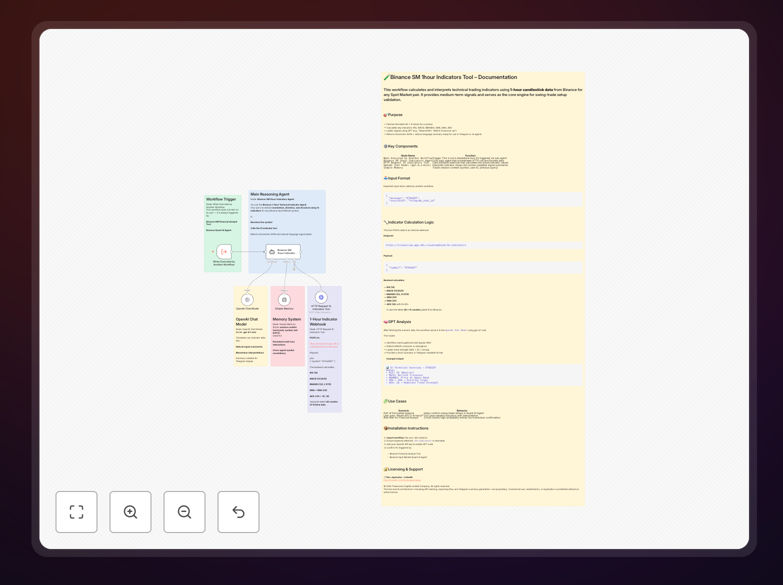Screen dimensions: 783x585
Task: Click the Workflow Trigger sticky note heading
Action: click(x=221, y=199)
